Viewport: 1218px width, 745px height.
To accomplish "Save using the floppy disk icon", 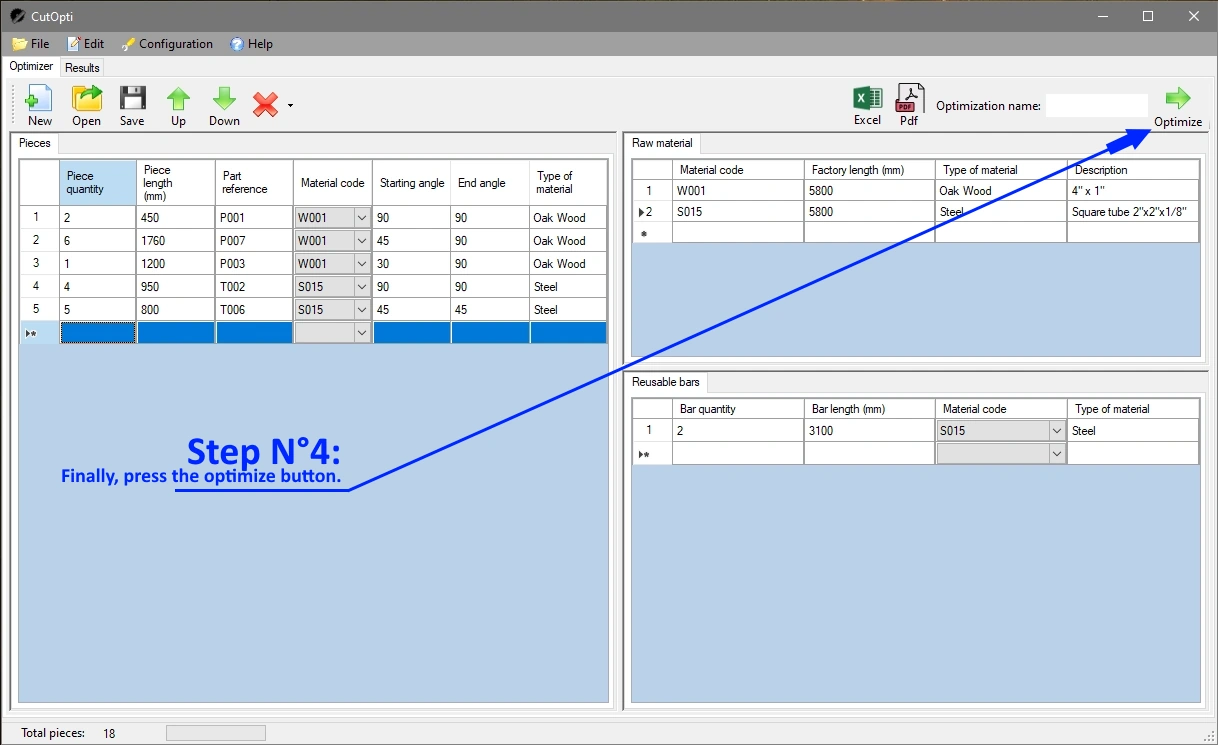I will pyautogui.click(x=132, y=105).
